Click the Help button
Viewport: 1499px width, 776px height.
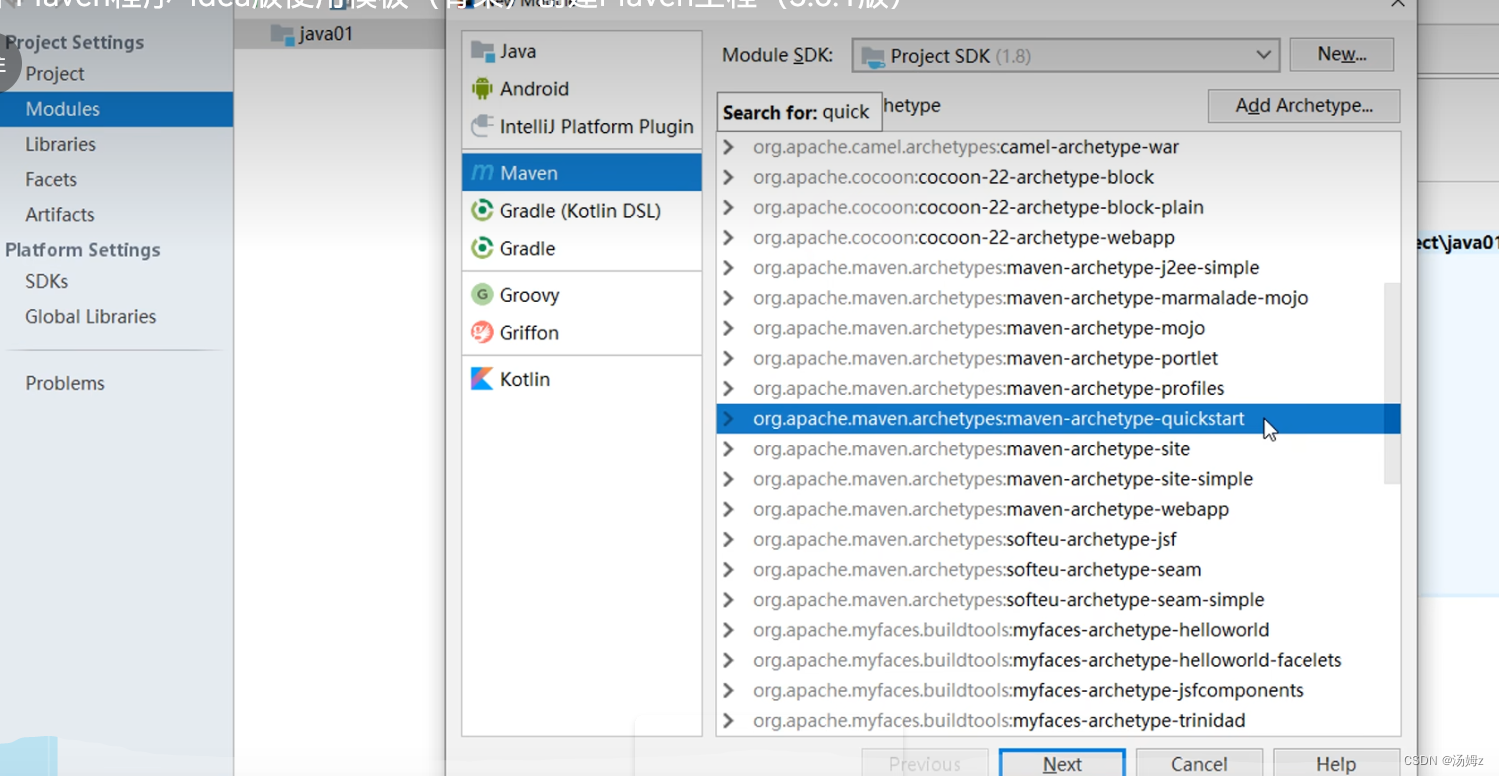pyautogui.click(x=1336, y=763)
